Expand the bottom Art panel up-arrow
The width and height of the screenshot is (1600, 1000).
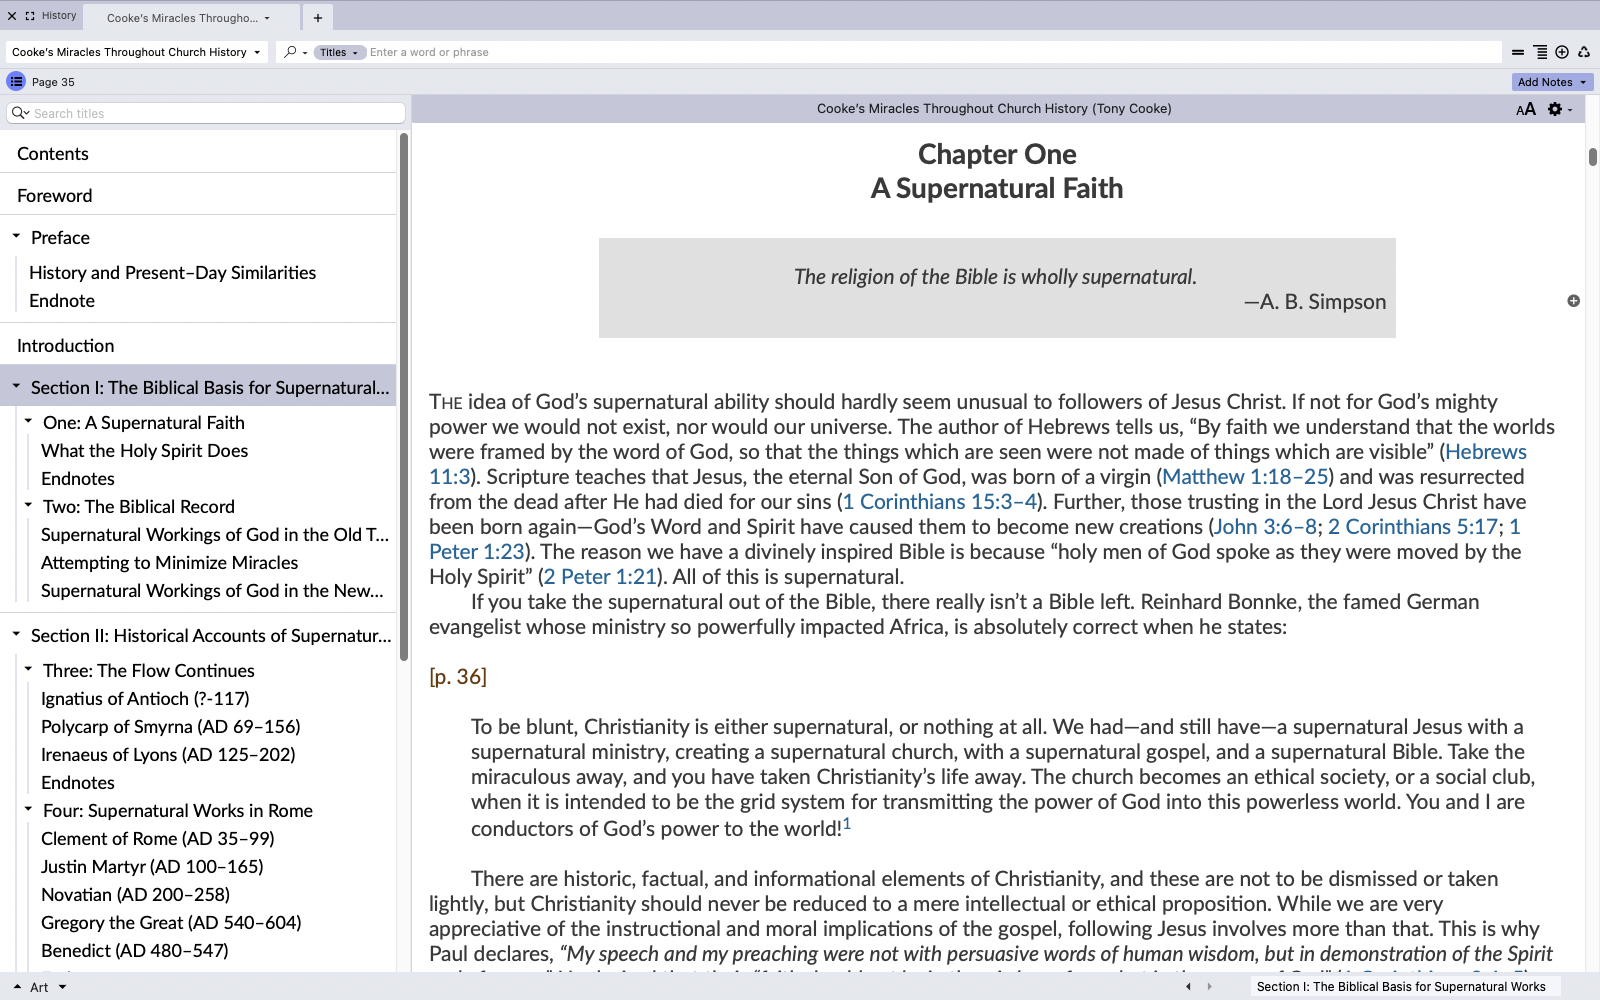click(x=17, y=987)
